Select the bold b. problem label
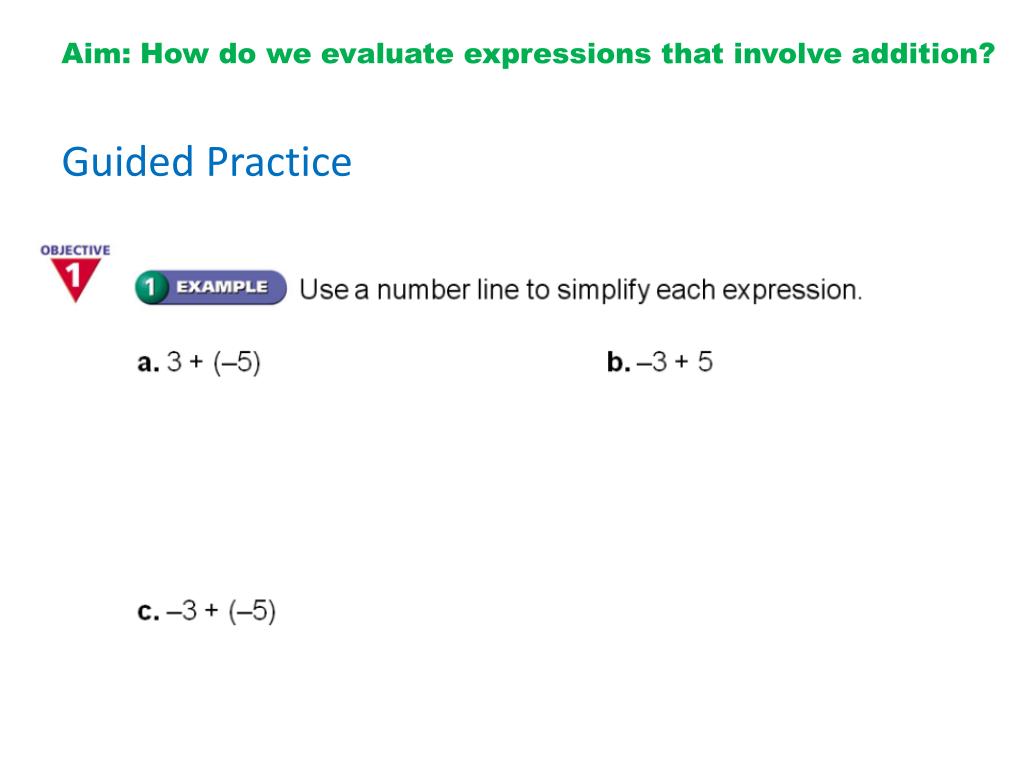1024x768 pixels. (618, 361)
